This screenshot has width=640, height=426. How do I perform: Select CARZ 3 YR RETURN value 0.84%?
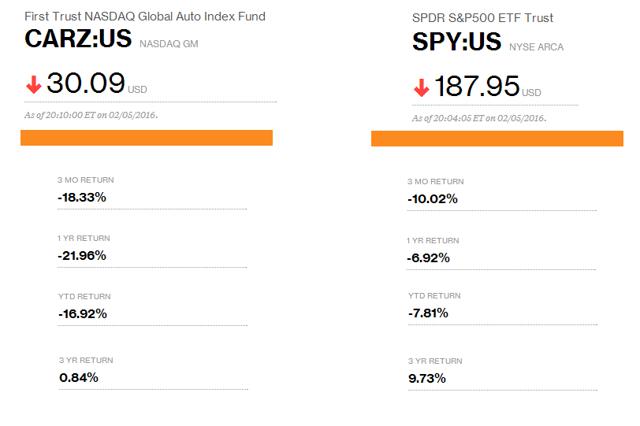[79, 377]
